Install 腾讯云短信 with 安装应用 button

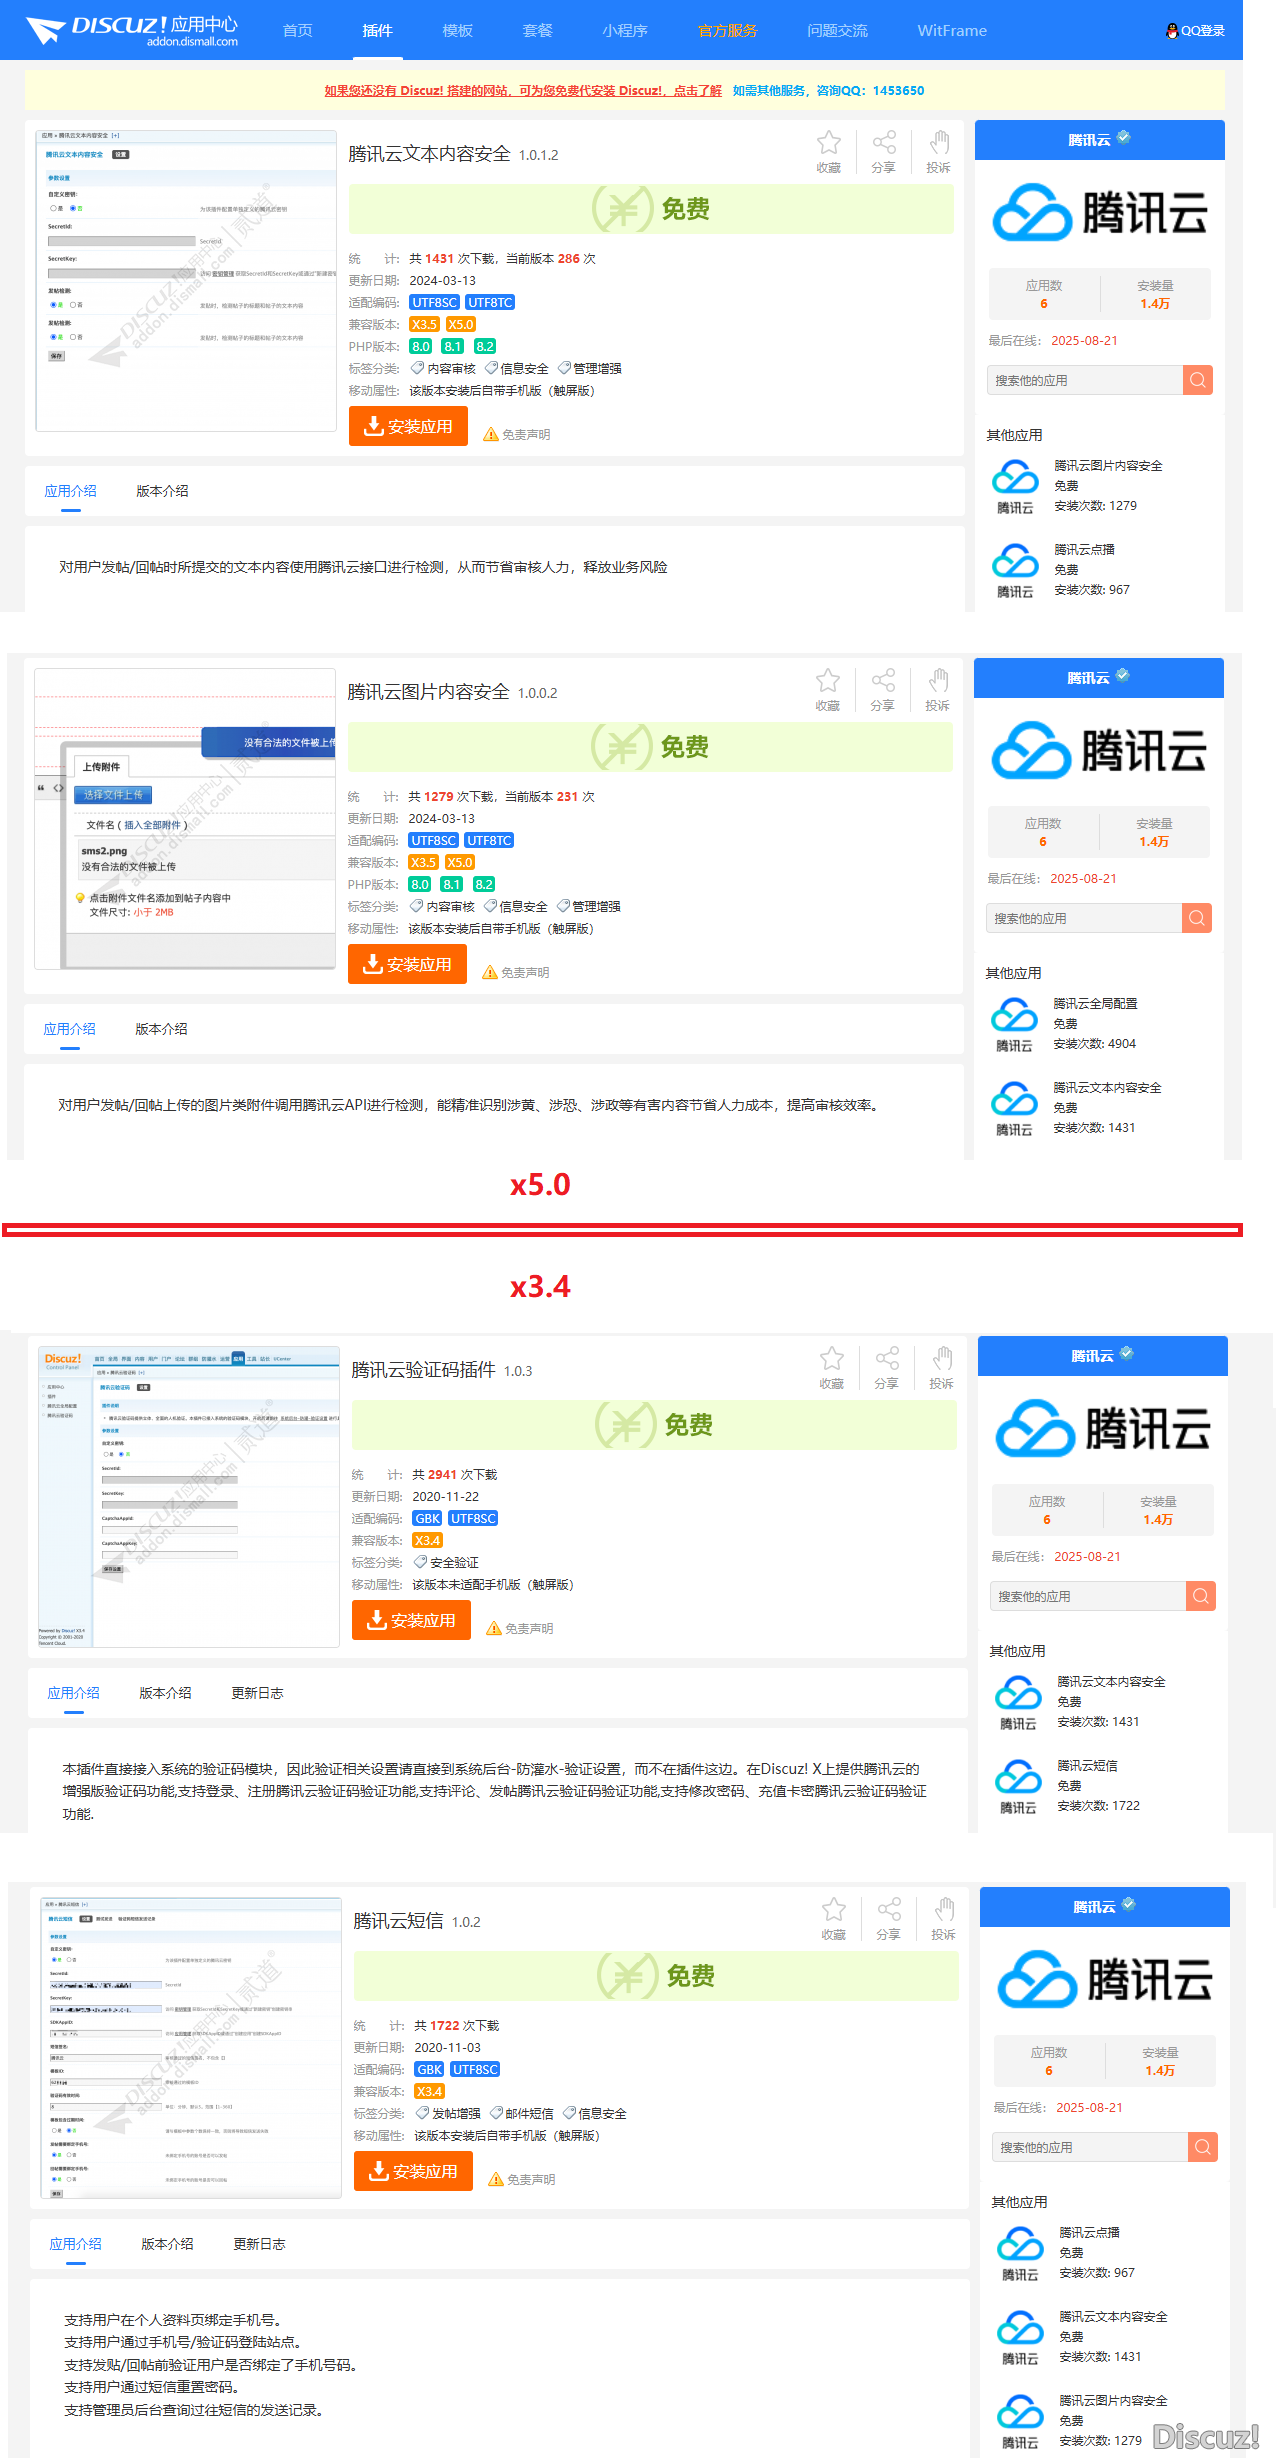tap(413, 2171)
